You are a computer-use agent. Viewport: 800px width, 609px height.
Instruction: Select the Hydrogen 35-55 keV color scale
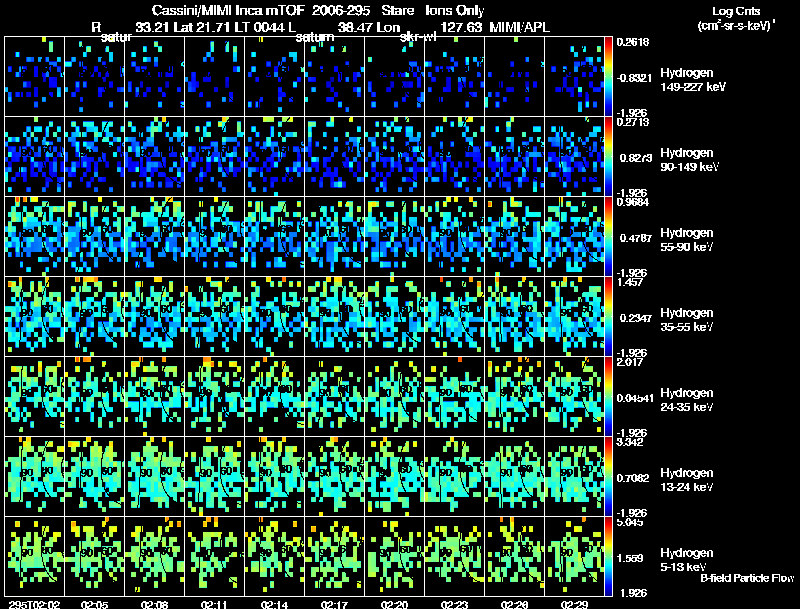(608, 317)
